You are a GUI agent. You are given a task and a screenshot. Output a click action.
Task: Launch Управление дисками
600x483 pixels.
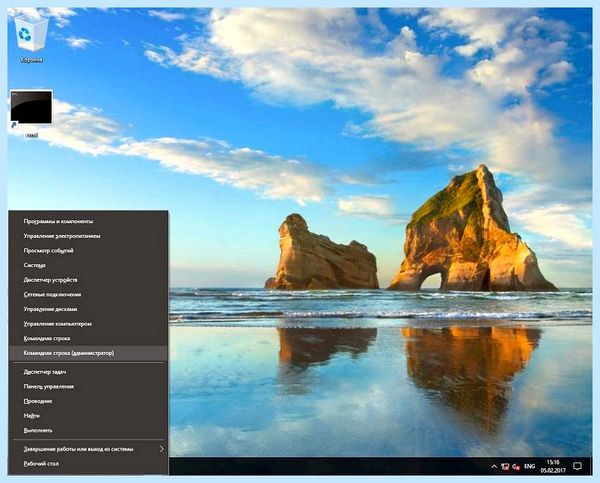pyautogui.click(x=88, y=309)
